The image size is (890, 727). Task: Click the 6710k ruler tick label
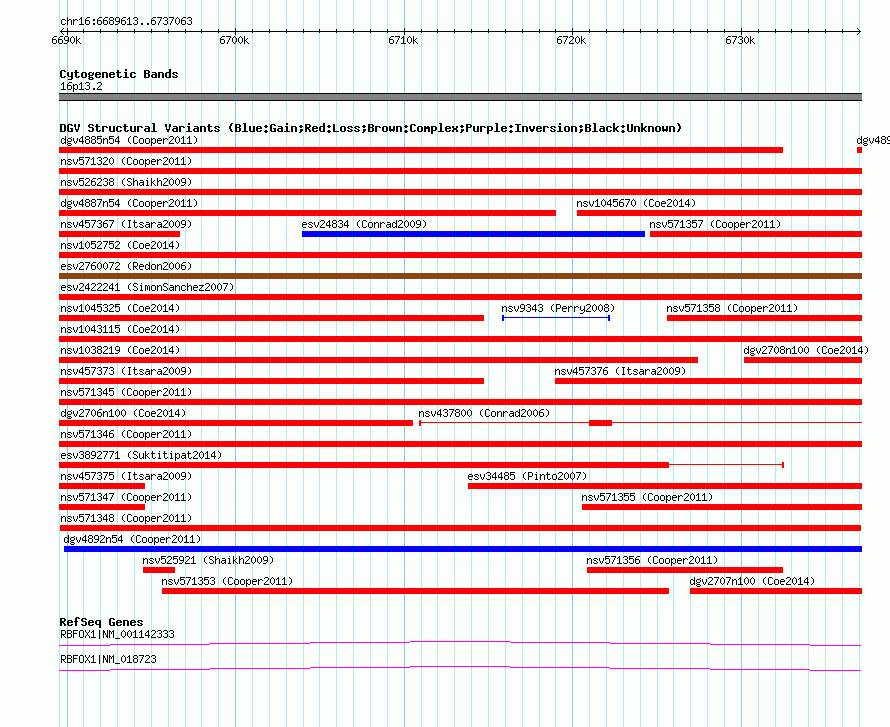tap(403, 40)
